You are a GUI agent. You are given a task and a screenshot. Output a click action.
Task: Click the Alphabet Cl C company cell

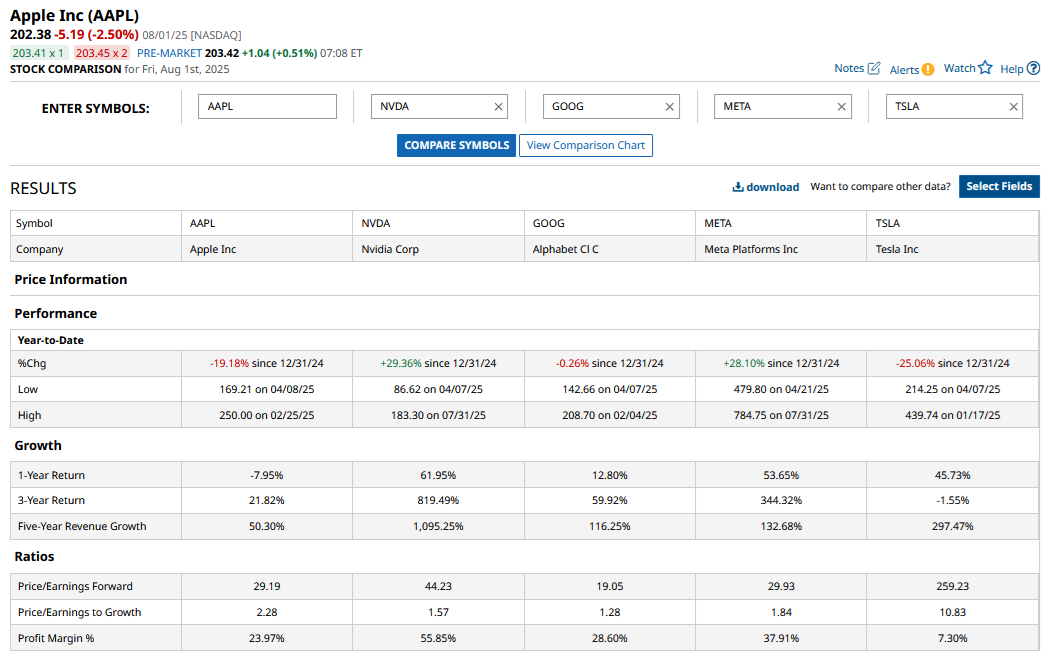610,249
